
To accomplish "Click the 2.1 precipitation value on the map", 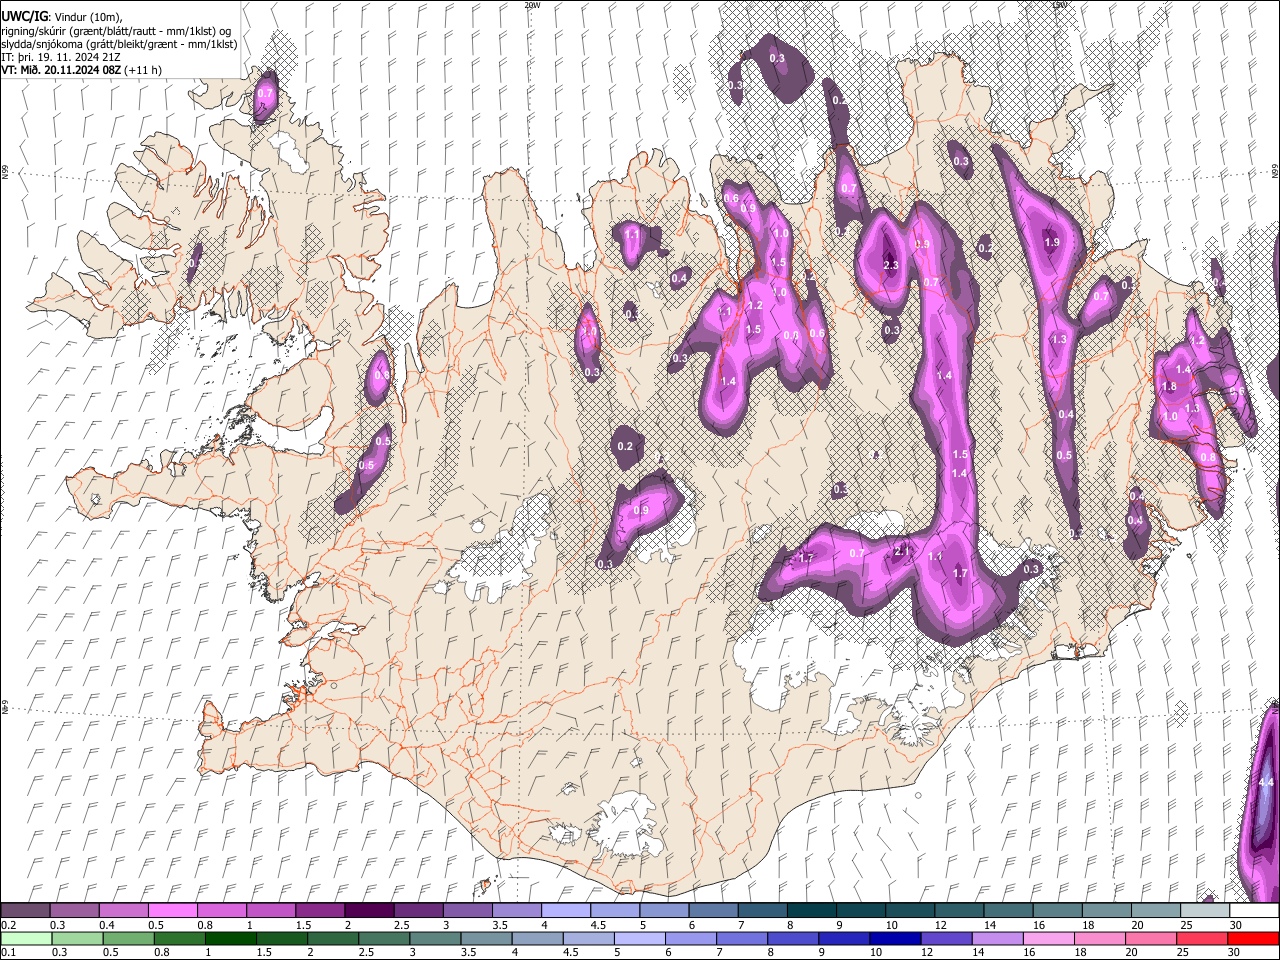I will [902, 551].
